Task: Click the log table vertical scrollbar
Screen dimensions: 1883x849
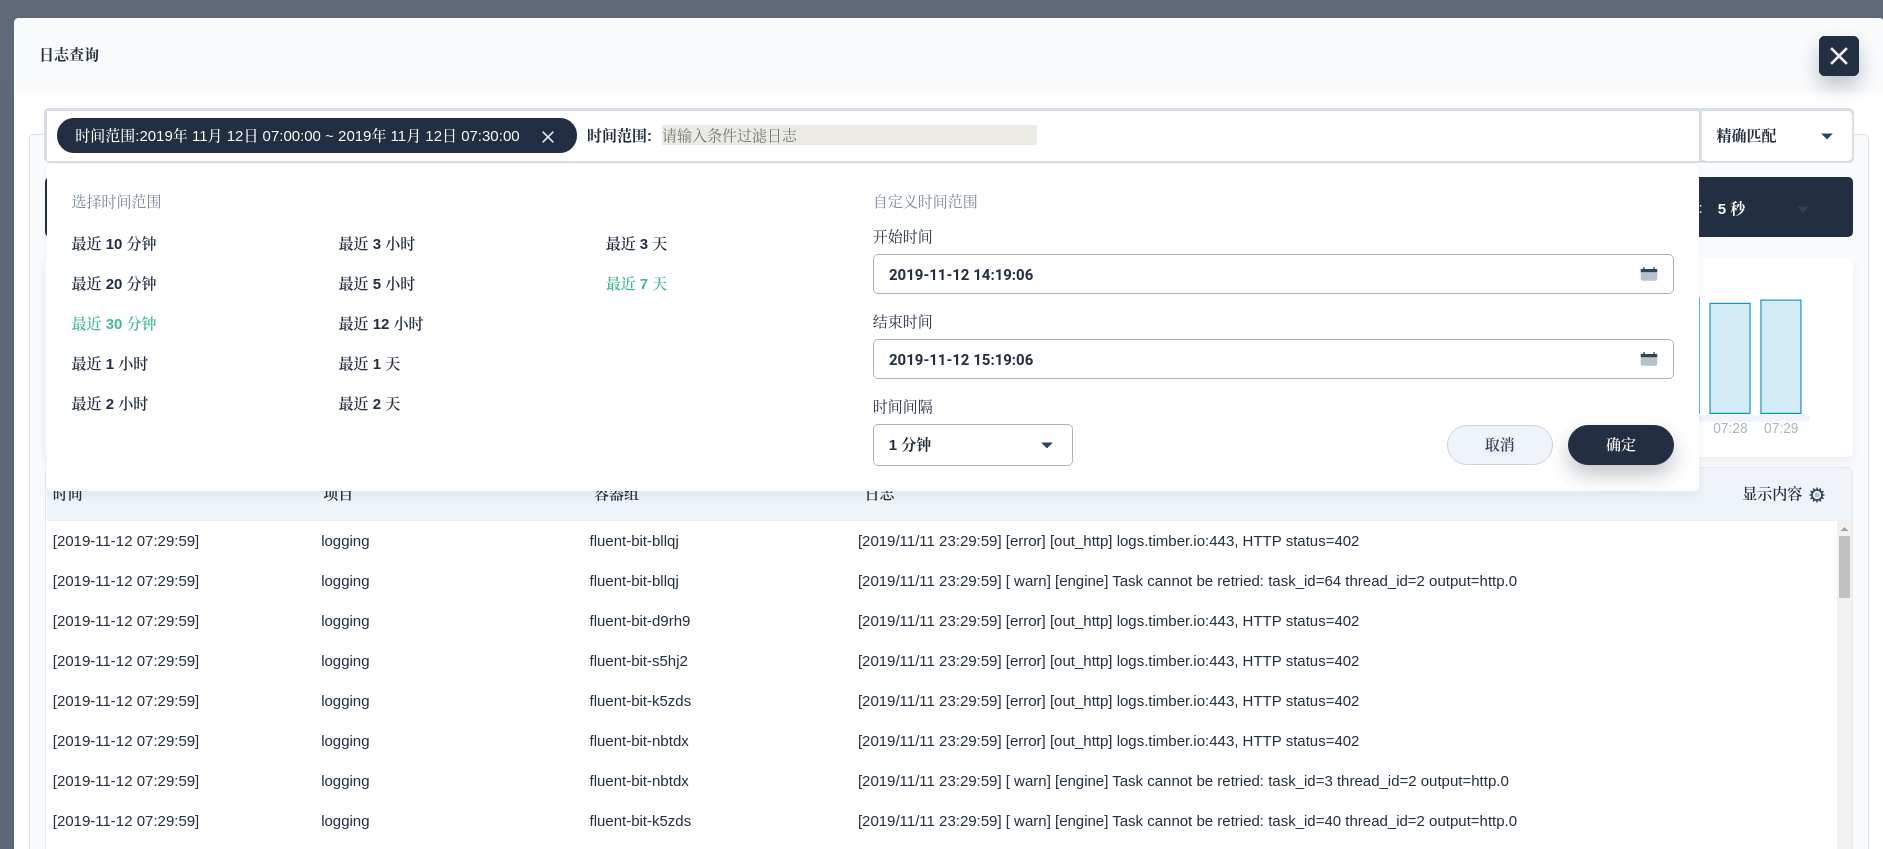Action: pos(1844,567)
